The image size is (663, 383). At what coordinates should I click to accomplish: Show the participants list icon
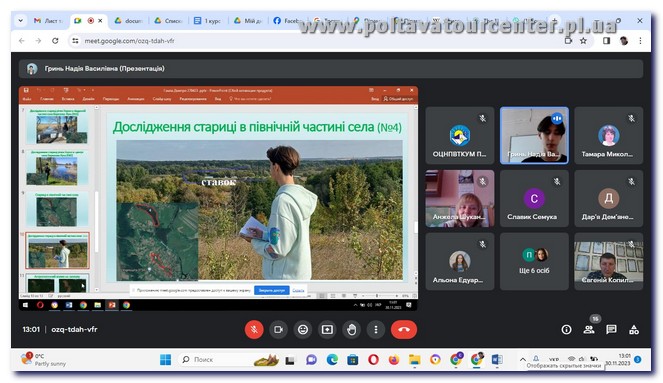(589, 330)
